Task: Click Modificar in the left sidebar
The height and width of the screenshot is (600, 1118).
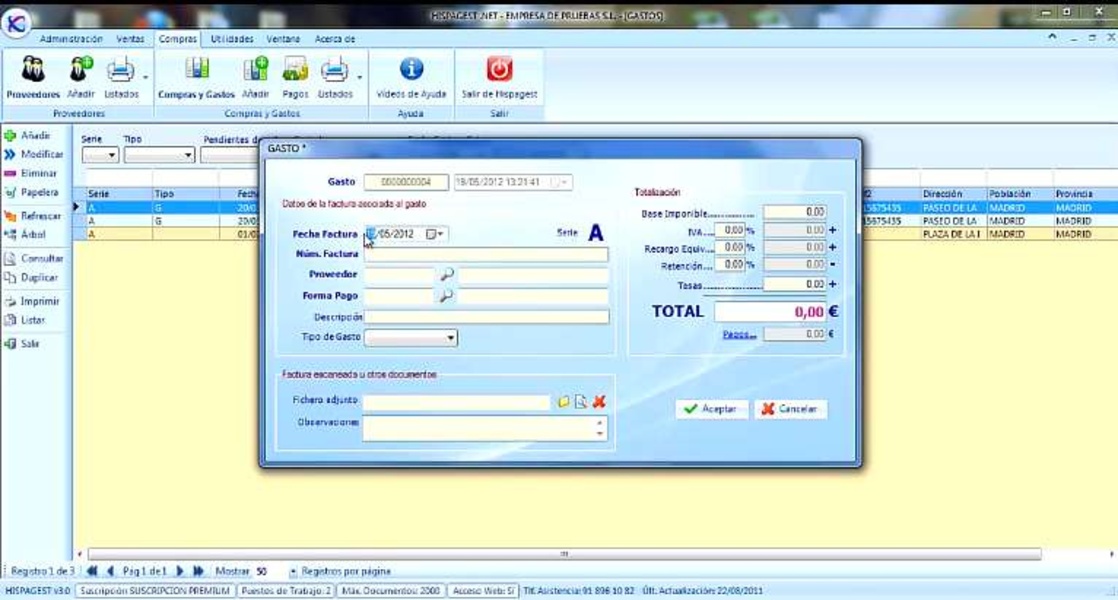Action: coord(34,154)
